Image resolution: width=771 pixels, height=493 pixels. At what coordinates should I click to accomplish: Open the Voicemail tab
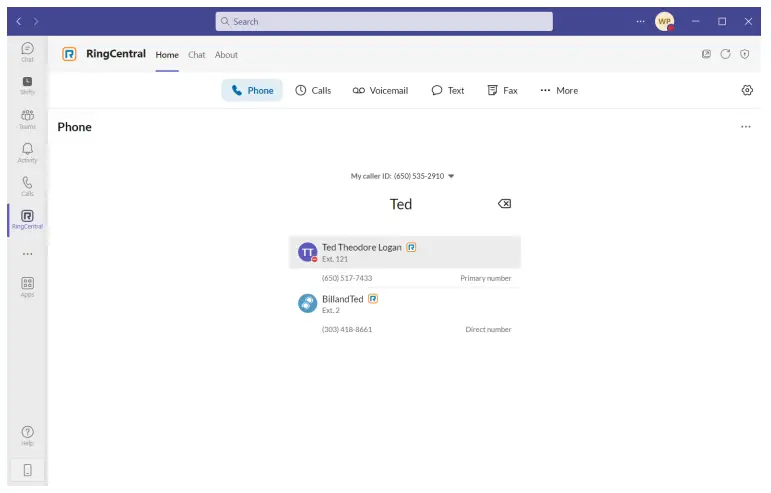[380, 90]
